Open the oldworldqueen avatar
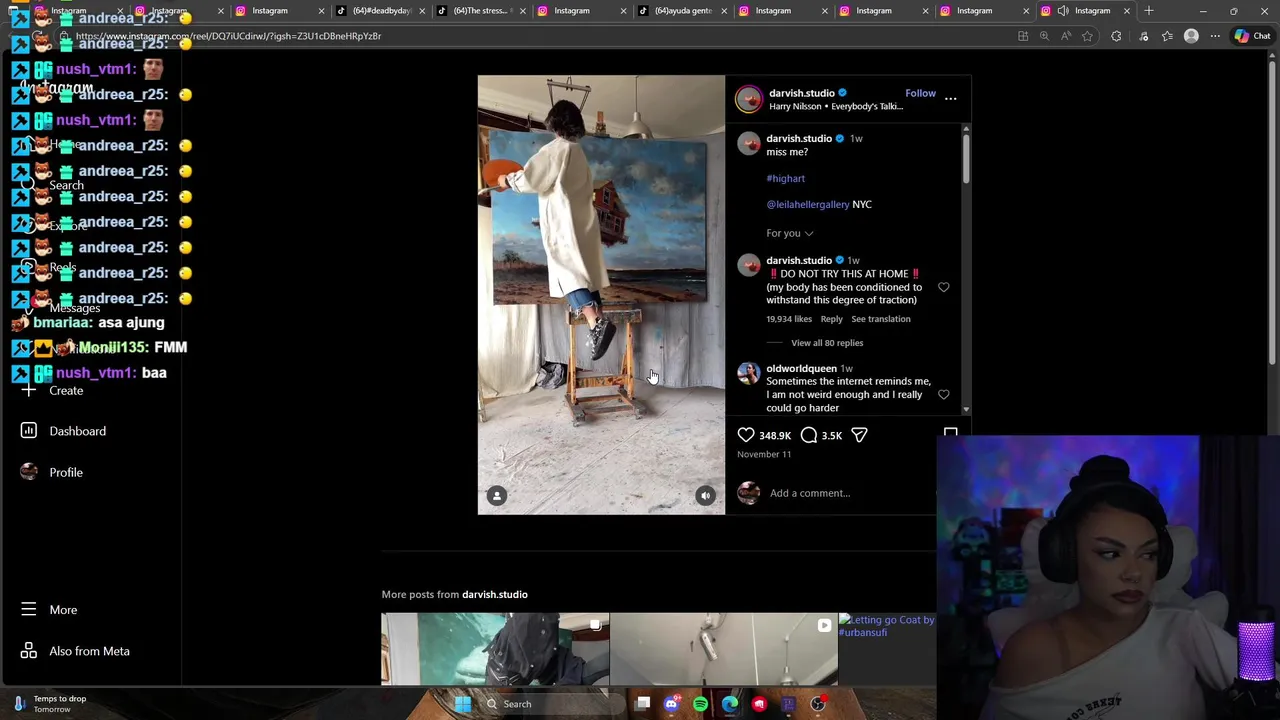This screenshot has height=720, width=1280. coord(748,374)
